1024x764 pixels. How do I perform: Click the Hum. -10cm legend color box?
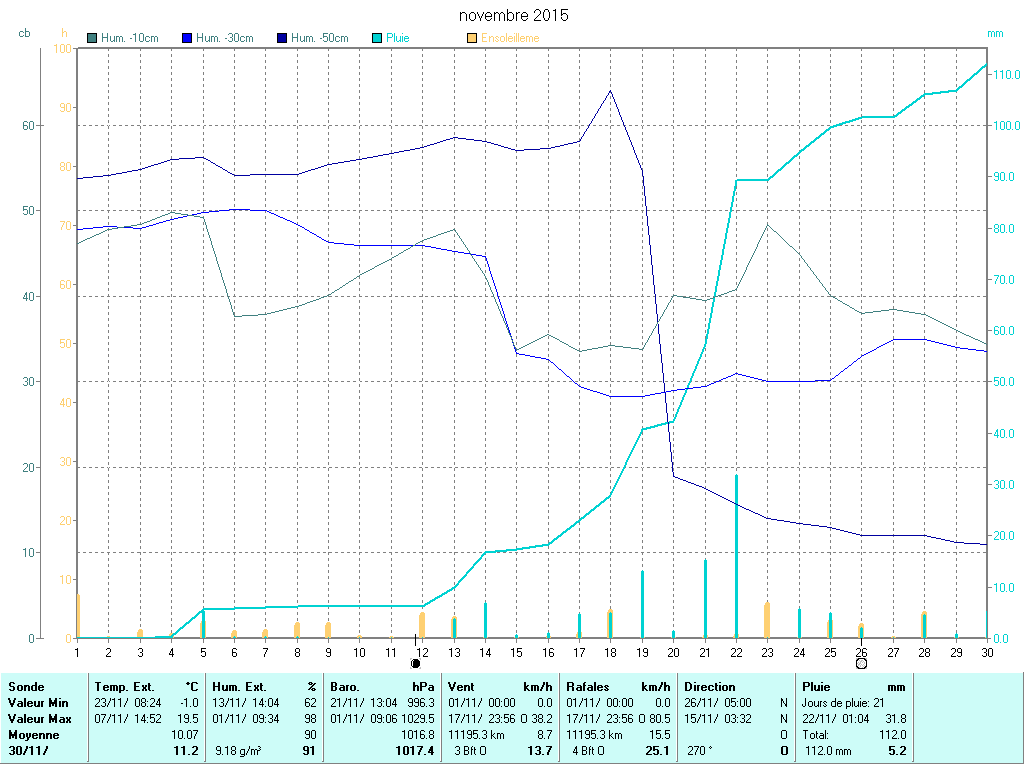[x=93, y=38]
